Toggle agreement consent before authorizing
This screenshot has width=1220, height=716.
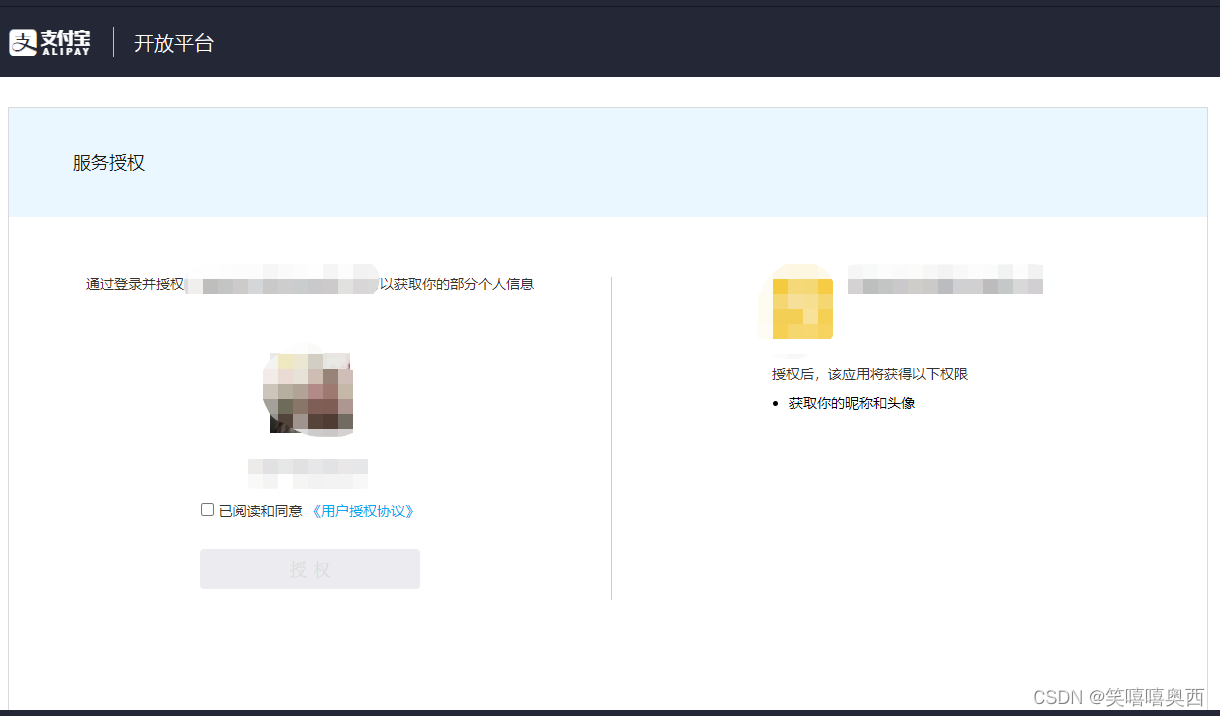[206, 510]
